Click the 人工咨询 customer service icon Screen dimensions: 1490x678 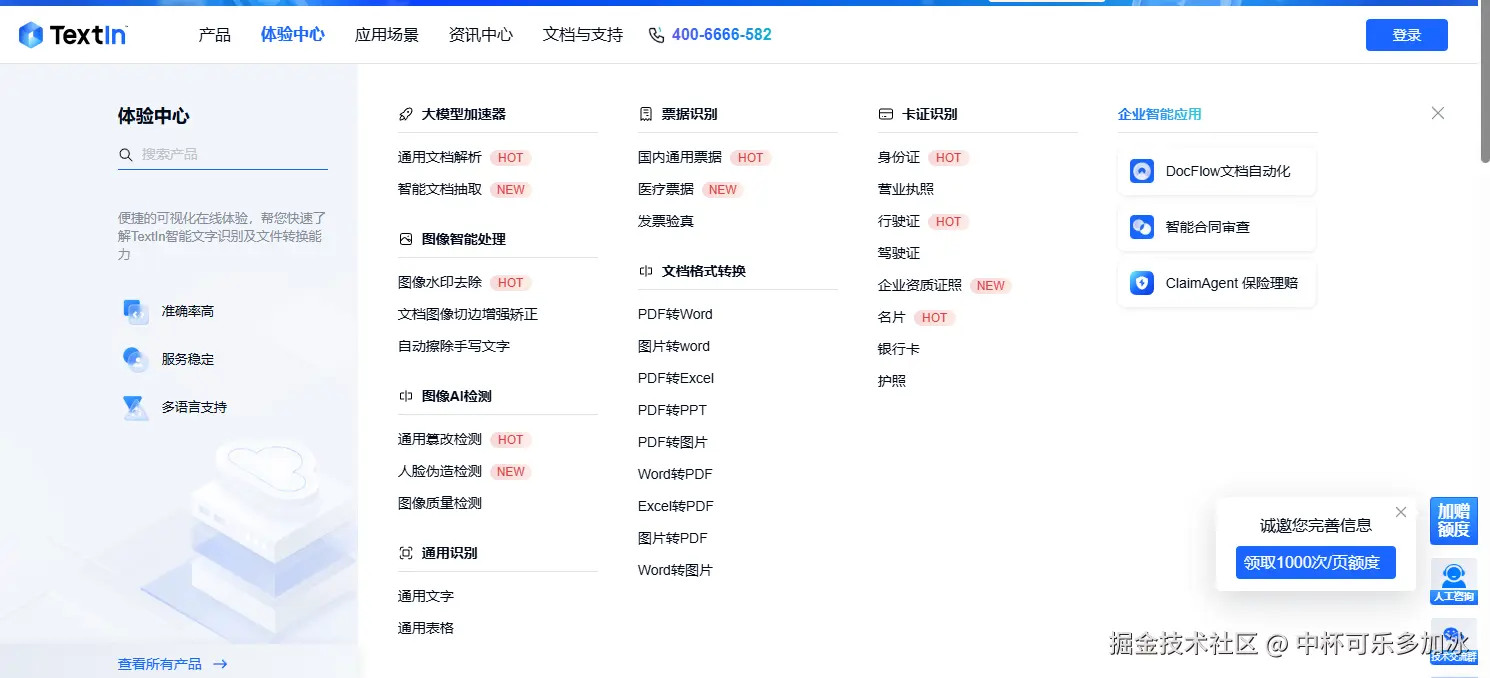tap(1454, 582)
